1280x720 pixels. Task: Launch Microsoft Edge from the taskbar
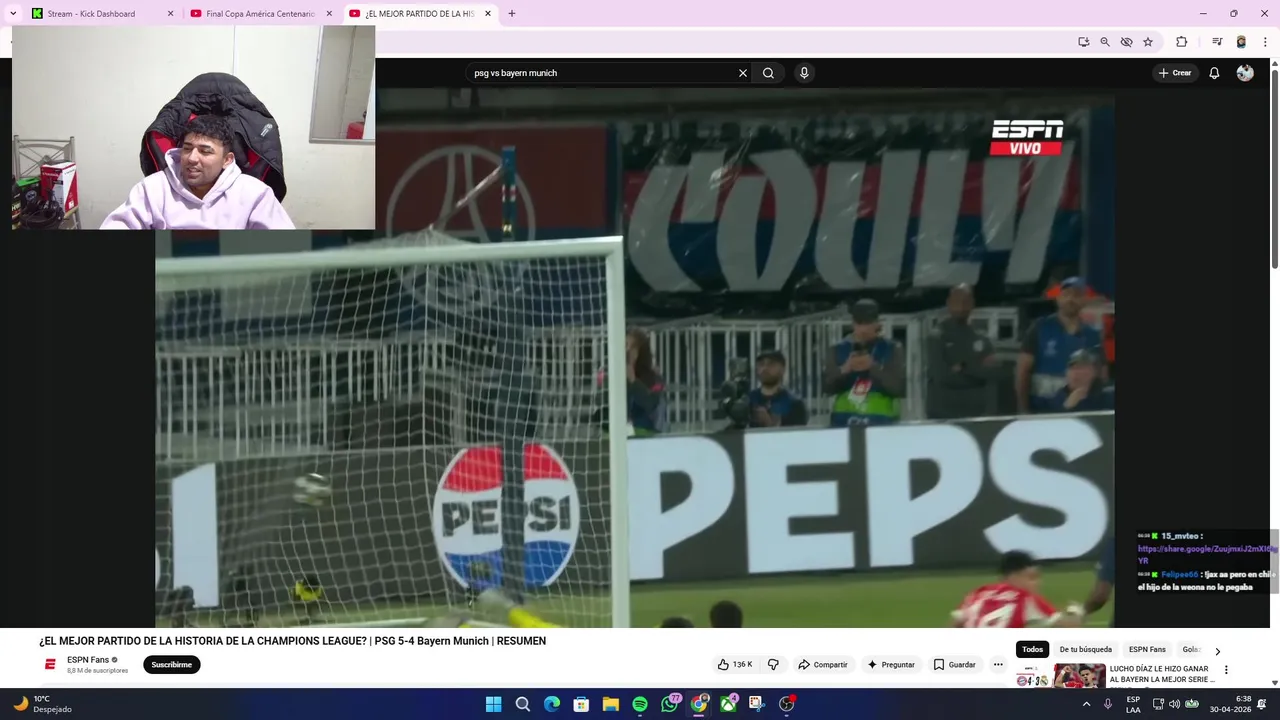552,704
